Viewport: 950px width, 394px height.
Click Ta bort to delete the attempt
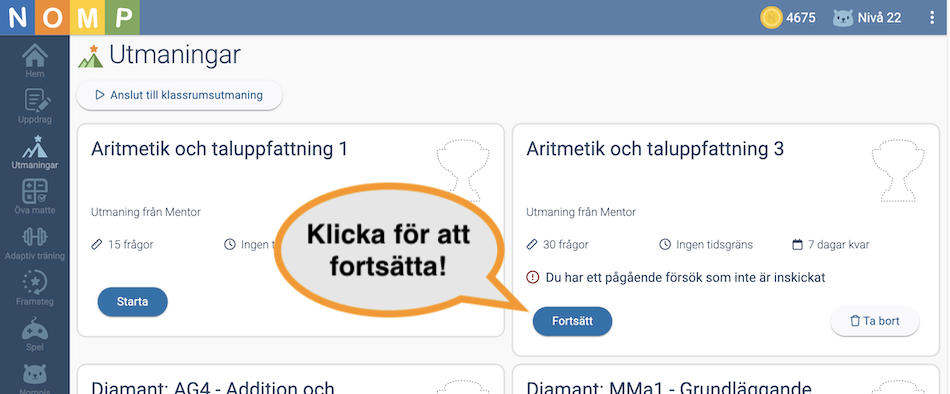875,321
